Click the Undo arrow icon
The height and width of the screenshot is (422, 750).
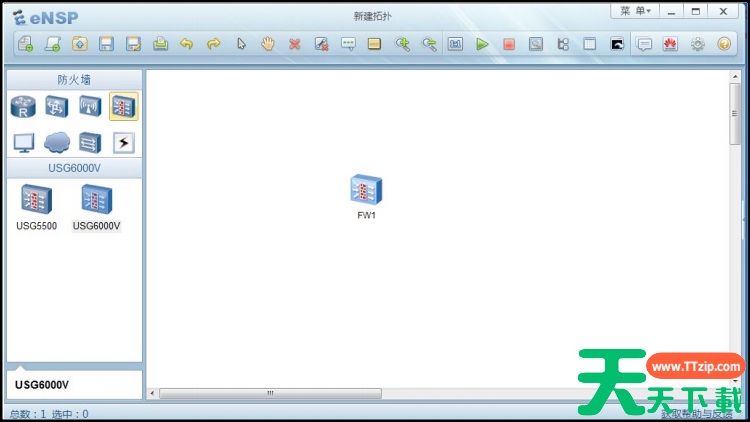[x=186, y=44]
